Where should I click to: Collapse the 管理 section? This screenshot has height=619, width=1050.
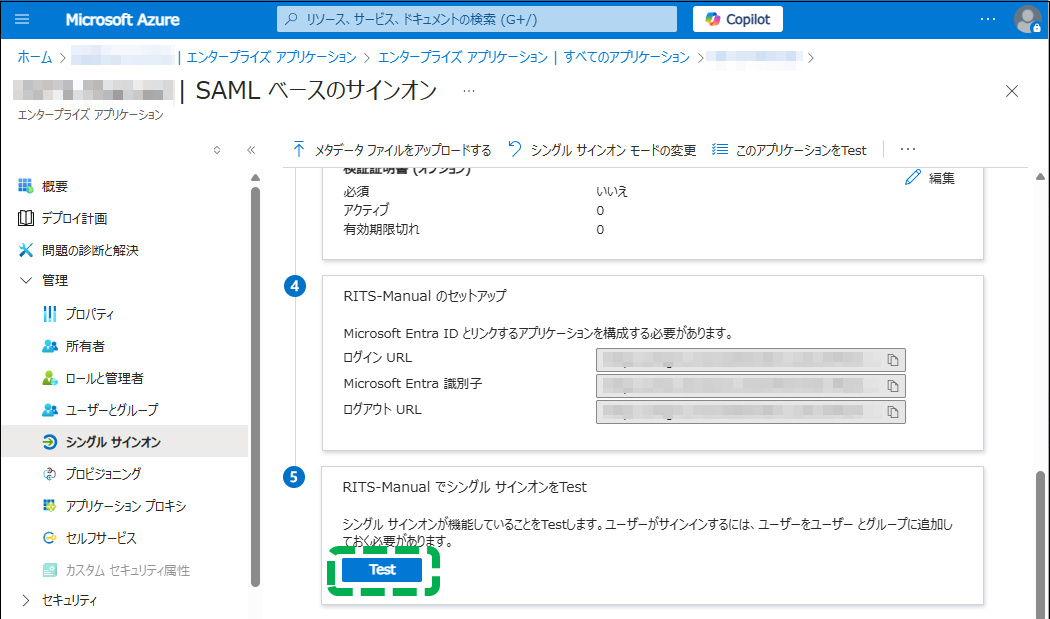pos(25,281)
